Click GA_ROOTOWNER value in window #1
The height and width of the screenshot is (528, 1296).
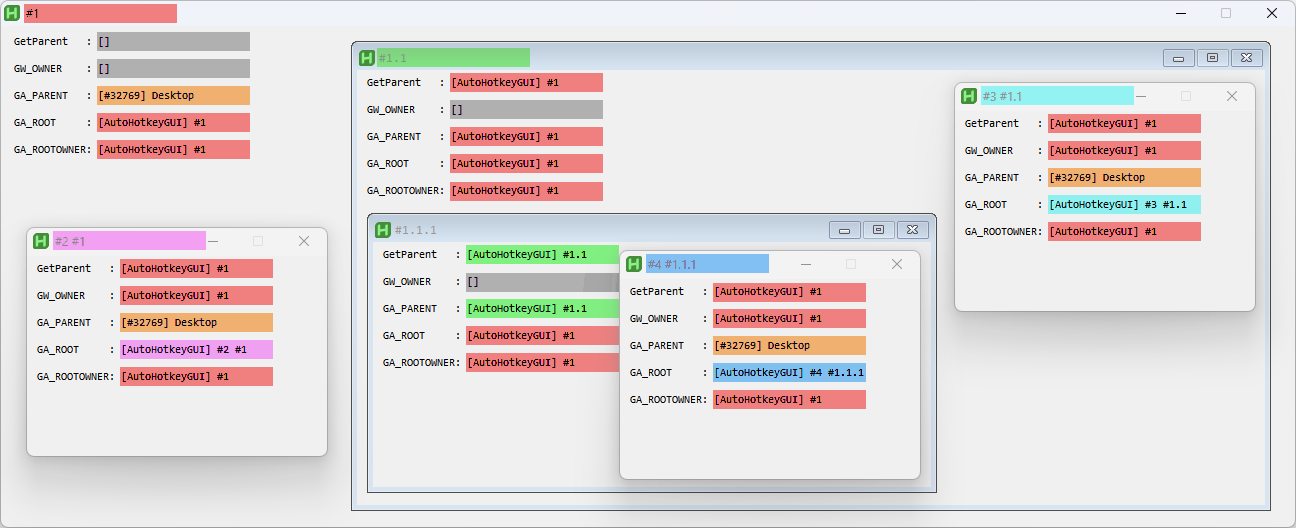pyautogui.click(x=173, y=150)
